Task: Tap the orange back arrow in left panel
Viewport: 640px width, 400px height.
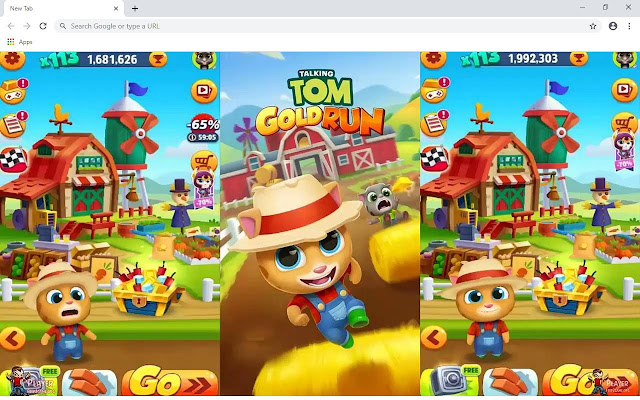Action: tap(13, 338)
